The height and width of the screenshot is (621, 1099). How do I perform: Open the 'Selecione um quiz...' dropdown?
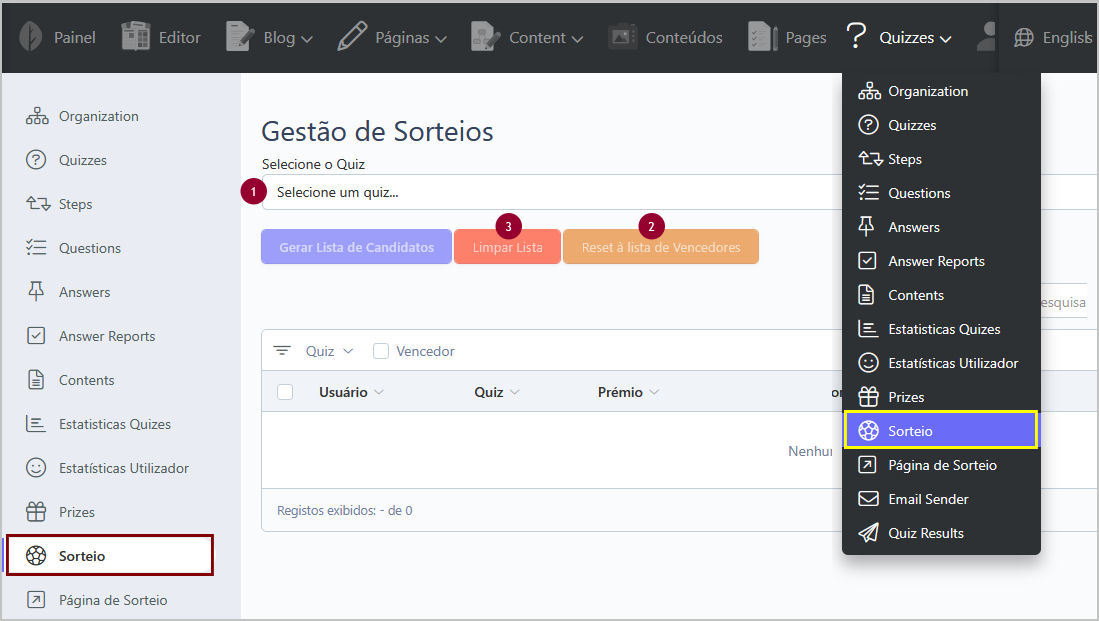(x=552, y=192)
